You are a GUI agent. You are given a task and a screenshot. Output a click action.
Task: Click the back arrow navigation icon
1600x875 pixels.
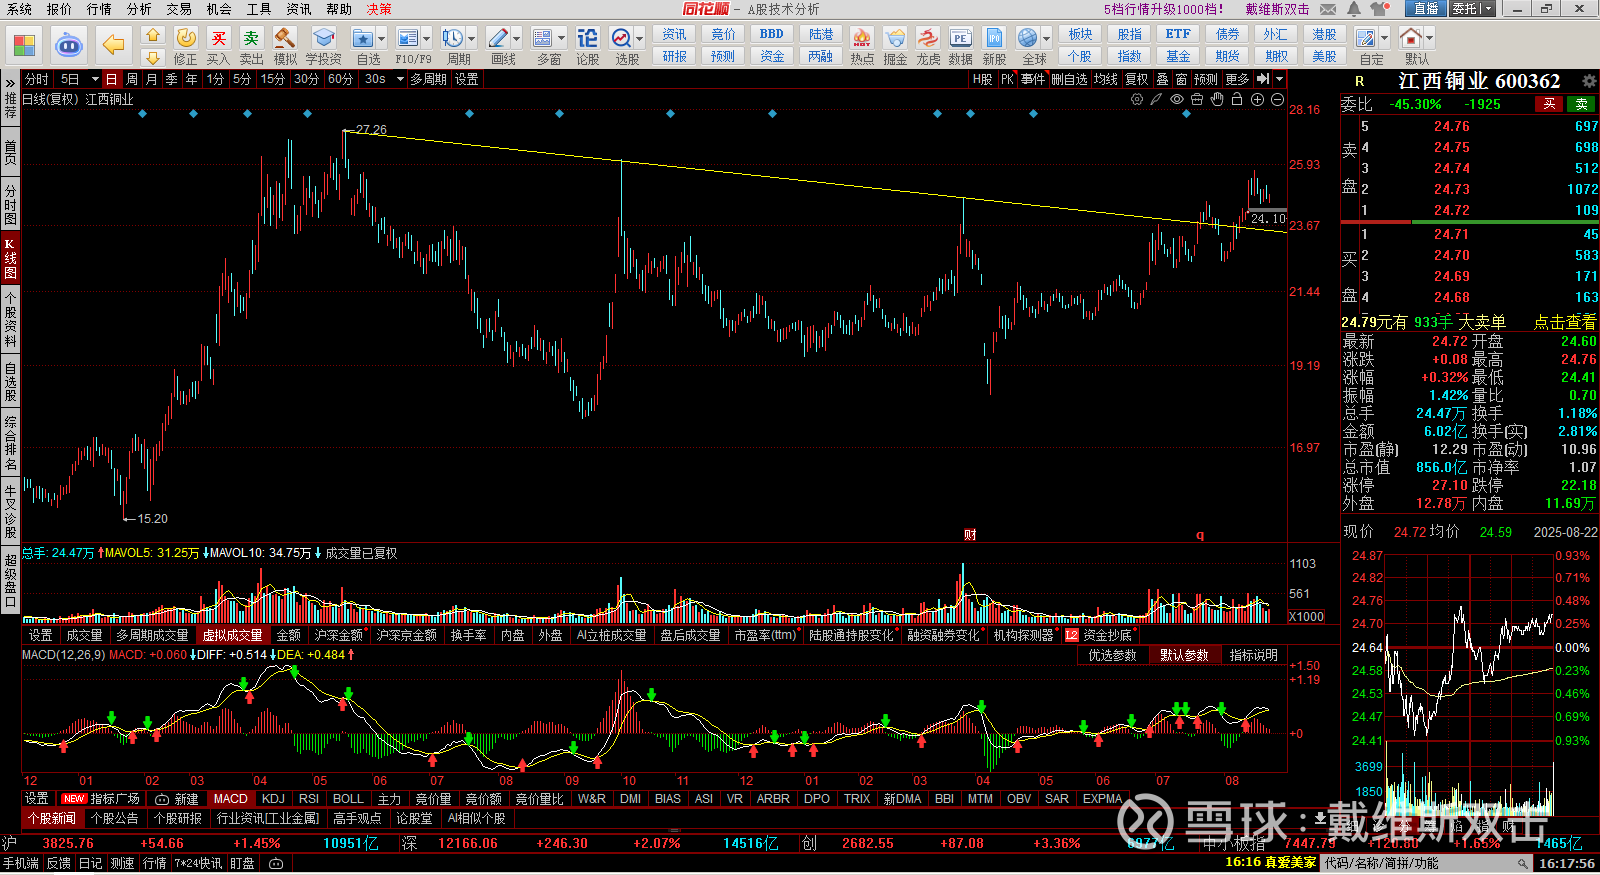pyautogui.click(x=113, y=45)
